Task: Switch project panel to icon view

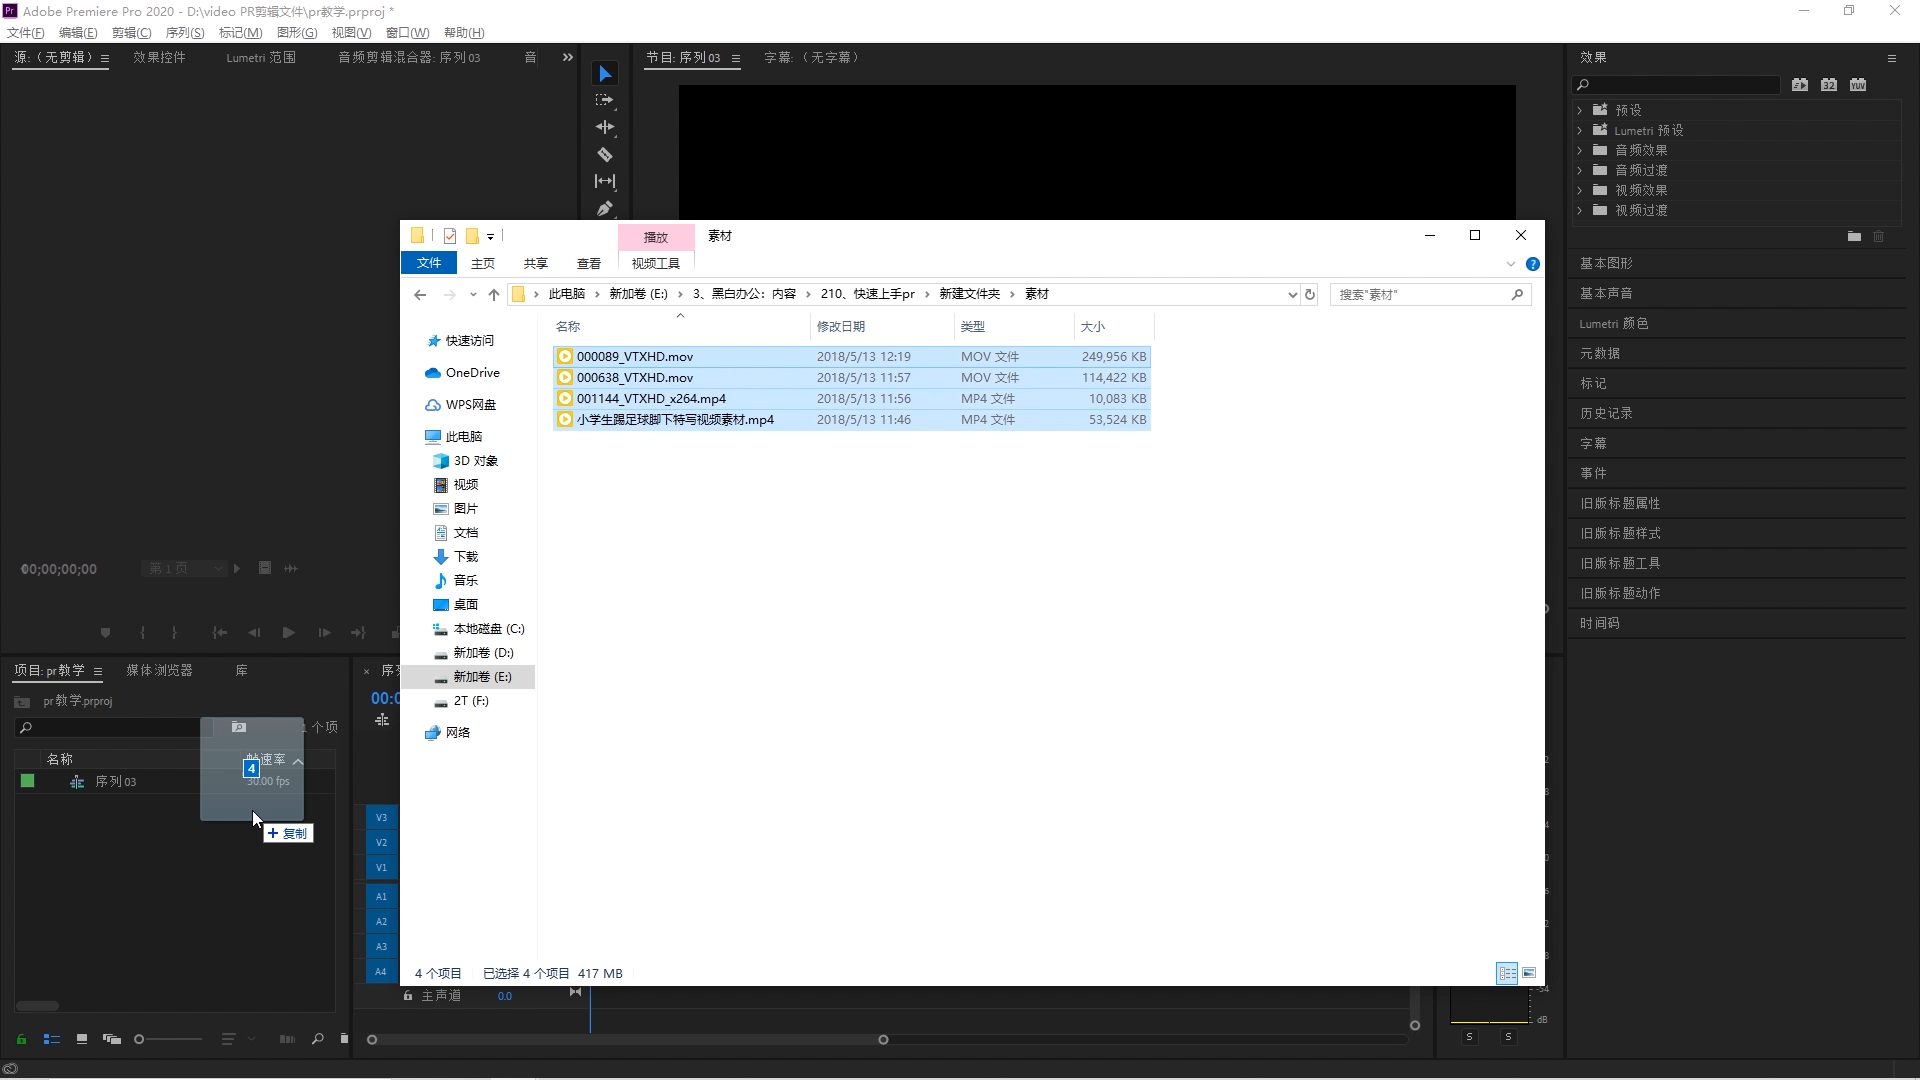Action: [x=82, y=1039]
